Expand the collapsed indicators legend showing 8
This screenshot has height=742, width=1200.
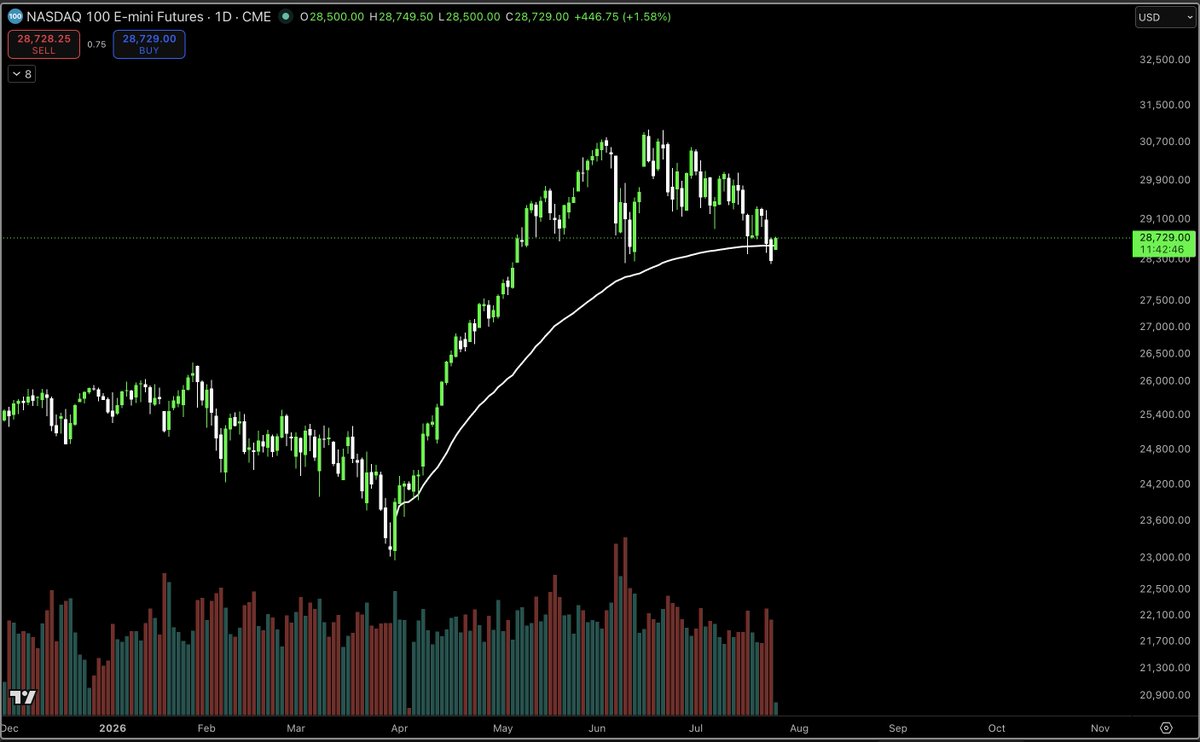[x=21, y=74]
